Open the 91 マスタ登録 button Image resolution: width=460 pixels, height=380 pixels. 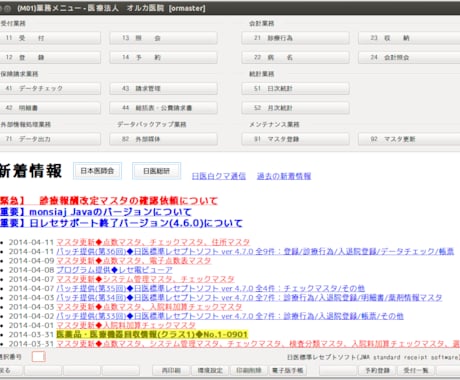295,139
